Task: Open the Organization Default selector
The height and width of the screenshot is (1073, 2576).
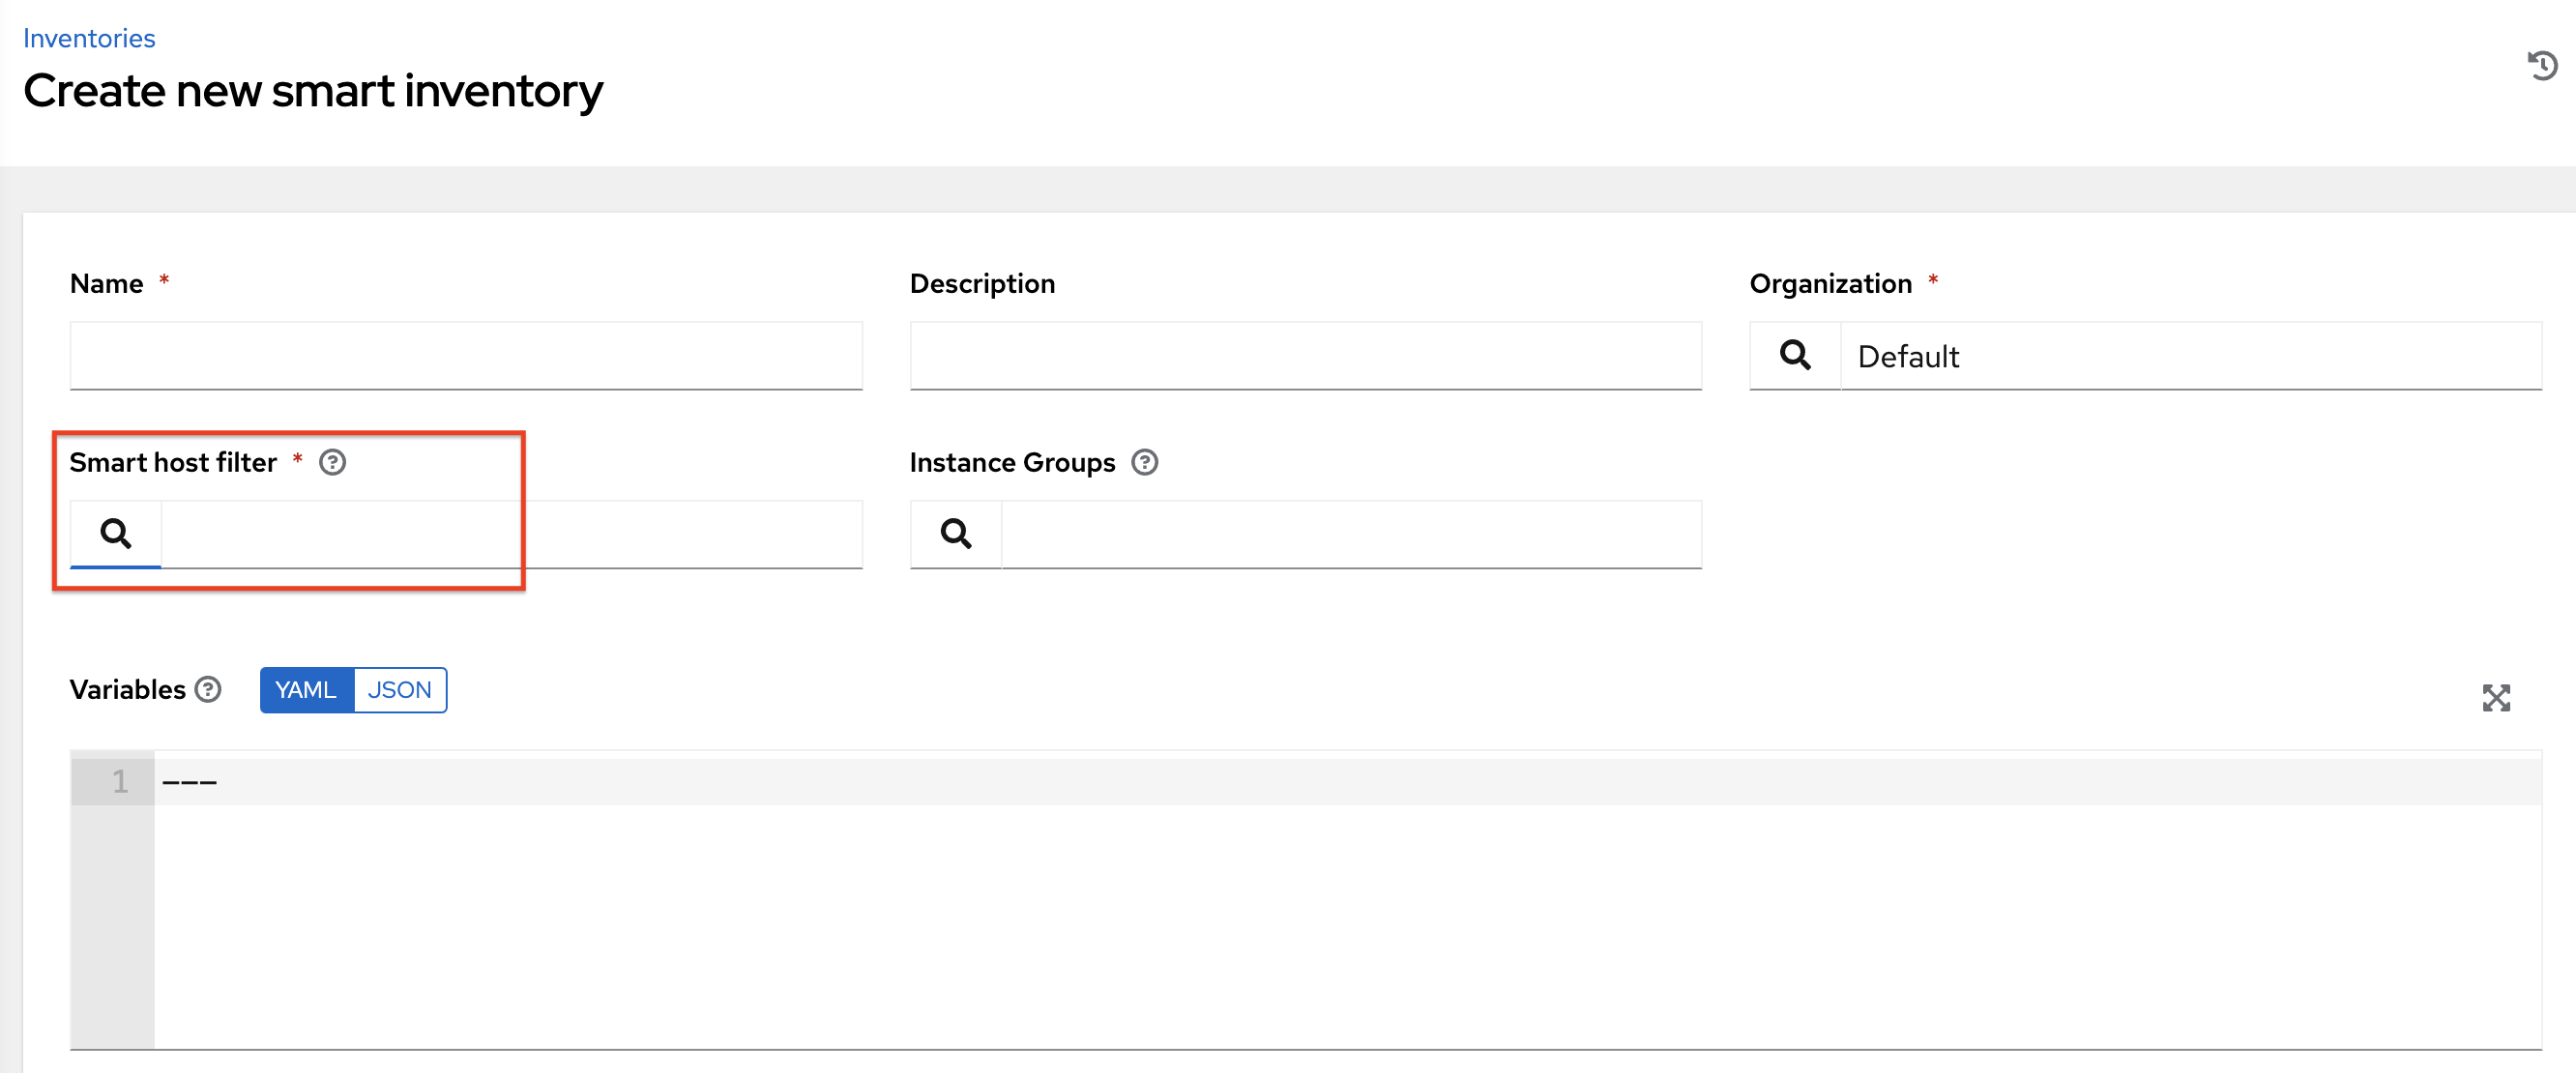Action: pyautogui.click(x=2190, y=355)
